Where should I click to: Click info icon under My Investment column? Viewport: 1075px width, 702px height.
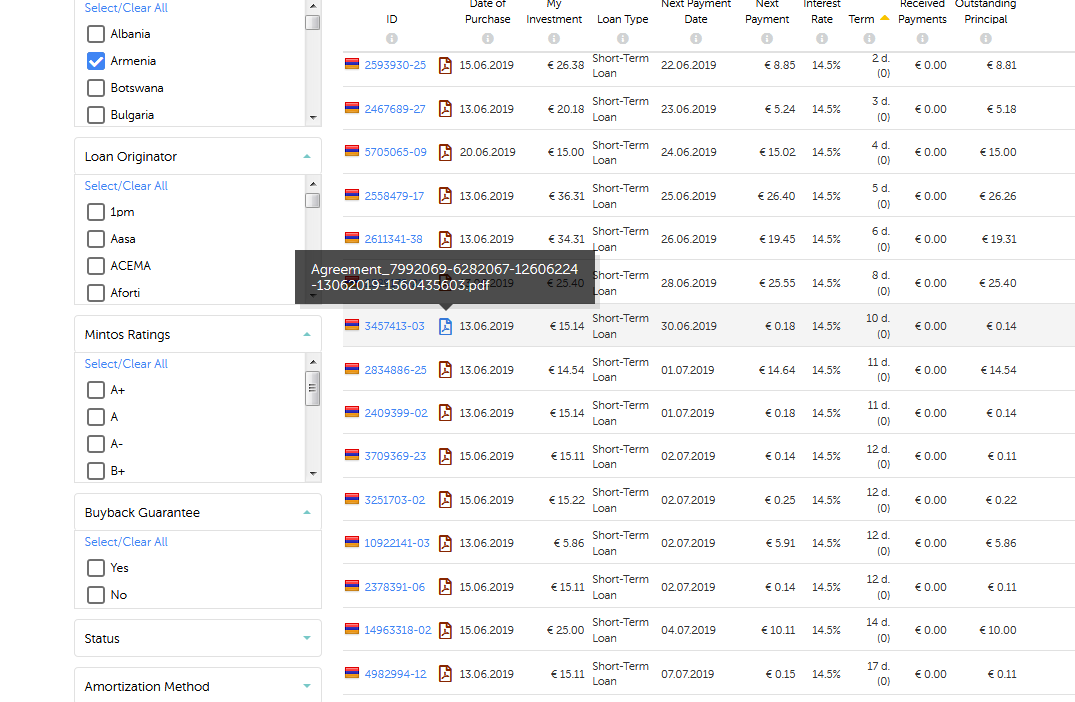(x=554, y=39)
